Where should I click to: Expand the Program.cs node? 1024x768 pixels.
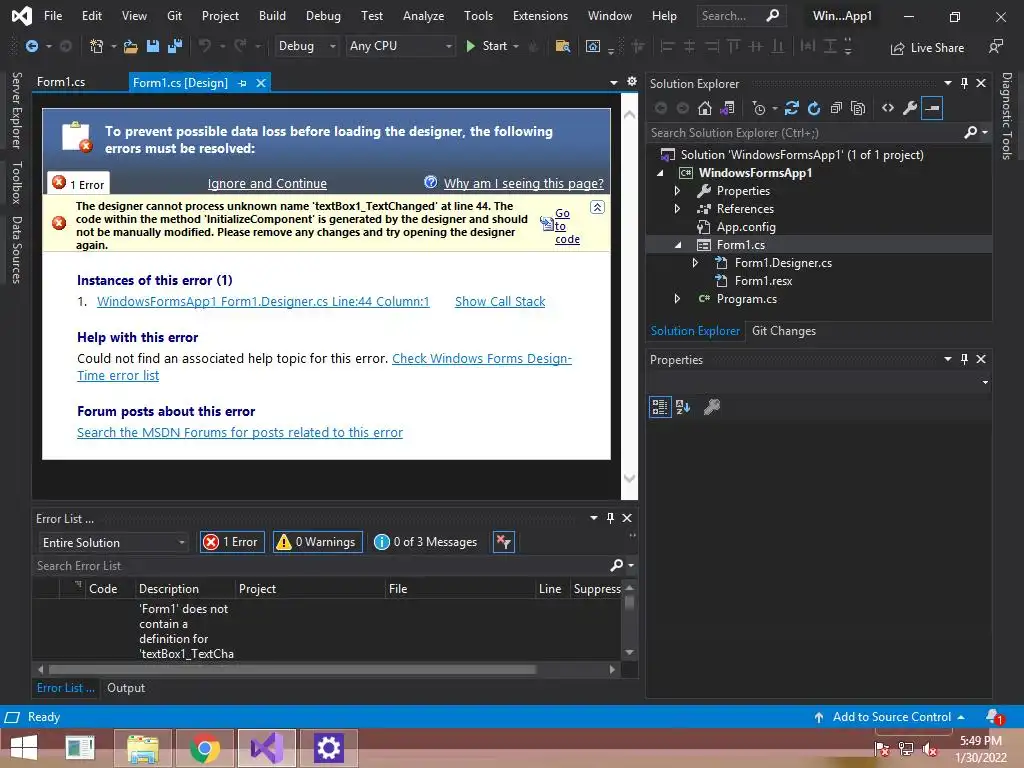point(677,298)
